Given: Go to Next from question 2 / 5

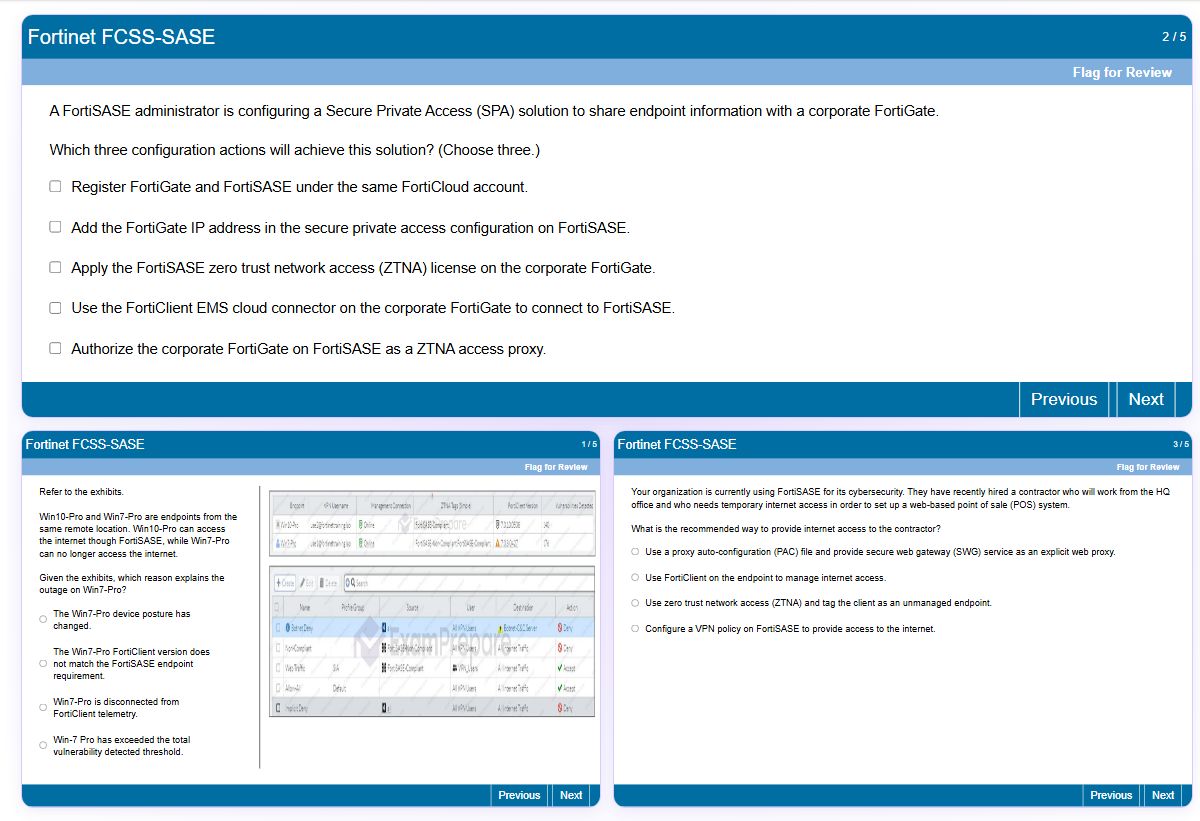Looking at the screenshot, I should [1146, 399].
